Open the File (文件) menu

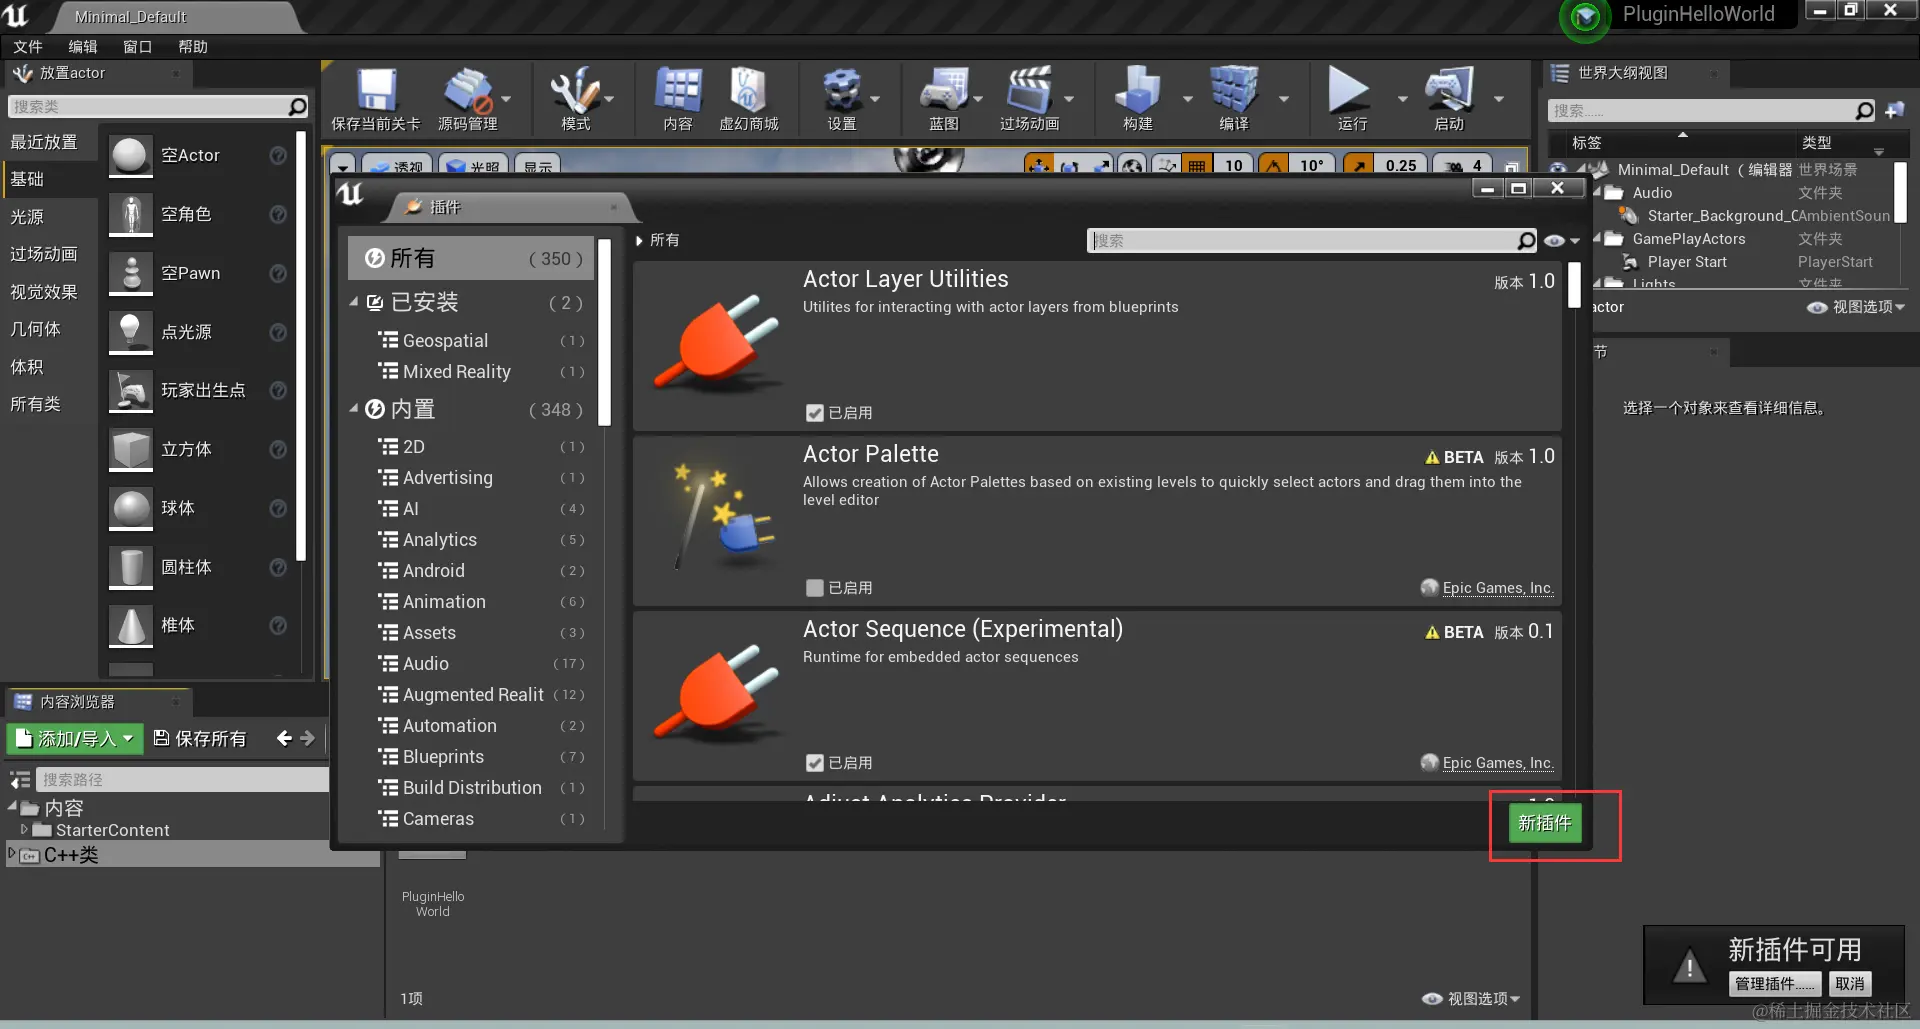click(27, 47)
